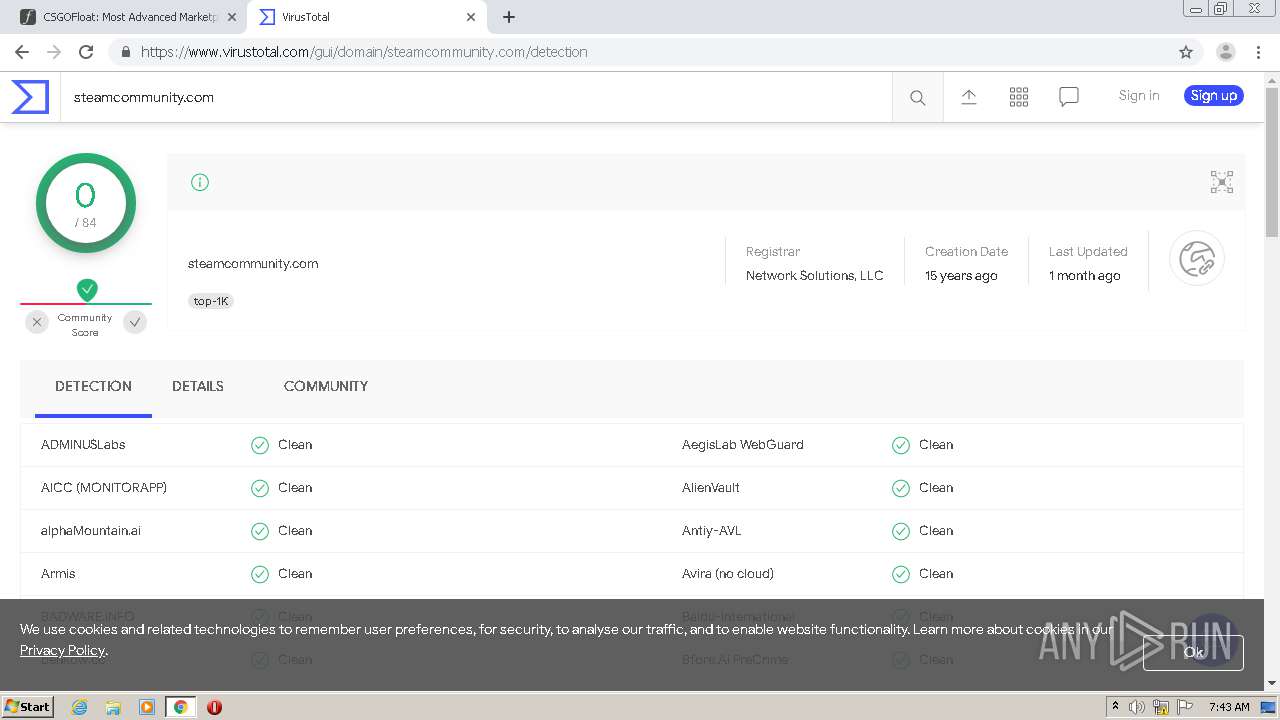This screenshot has height=720, width=1280.
Task: Open the comments speech bubble icon
Action: click(x=1068, y=96)
